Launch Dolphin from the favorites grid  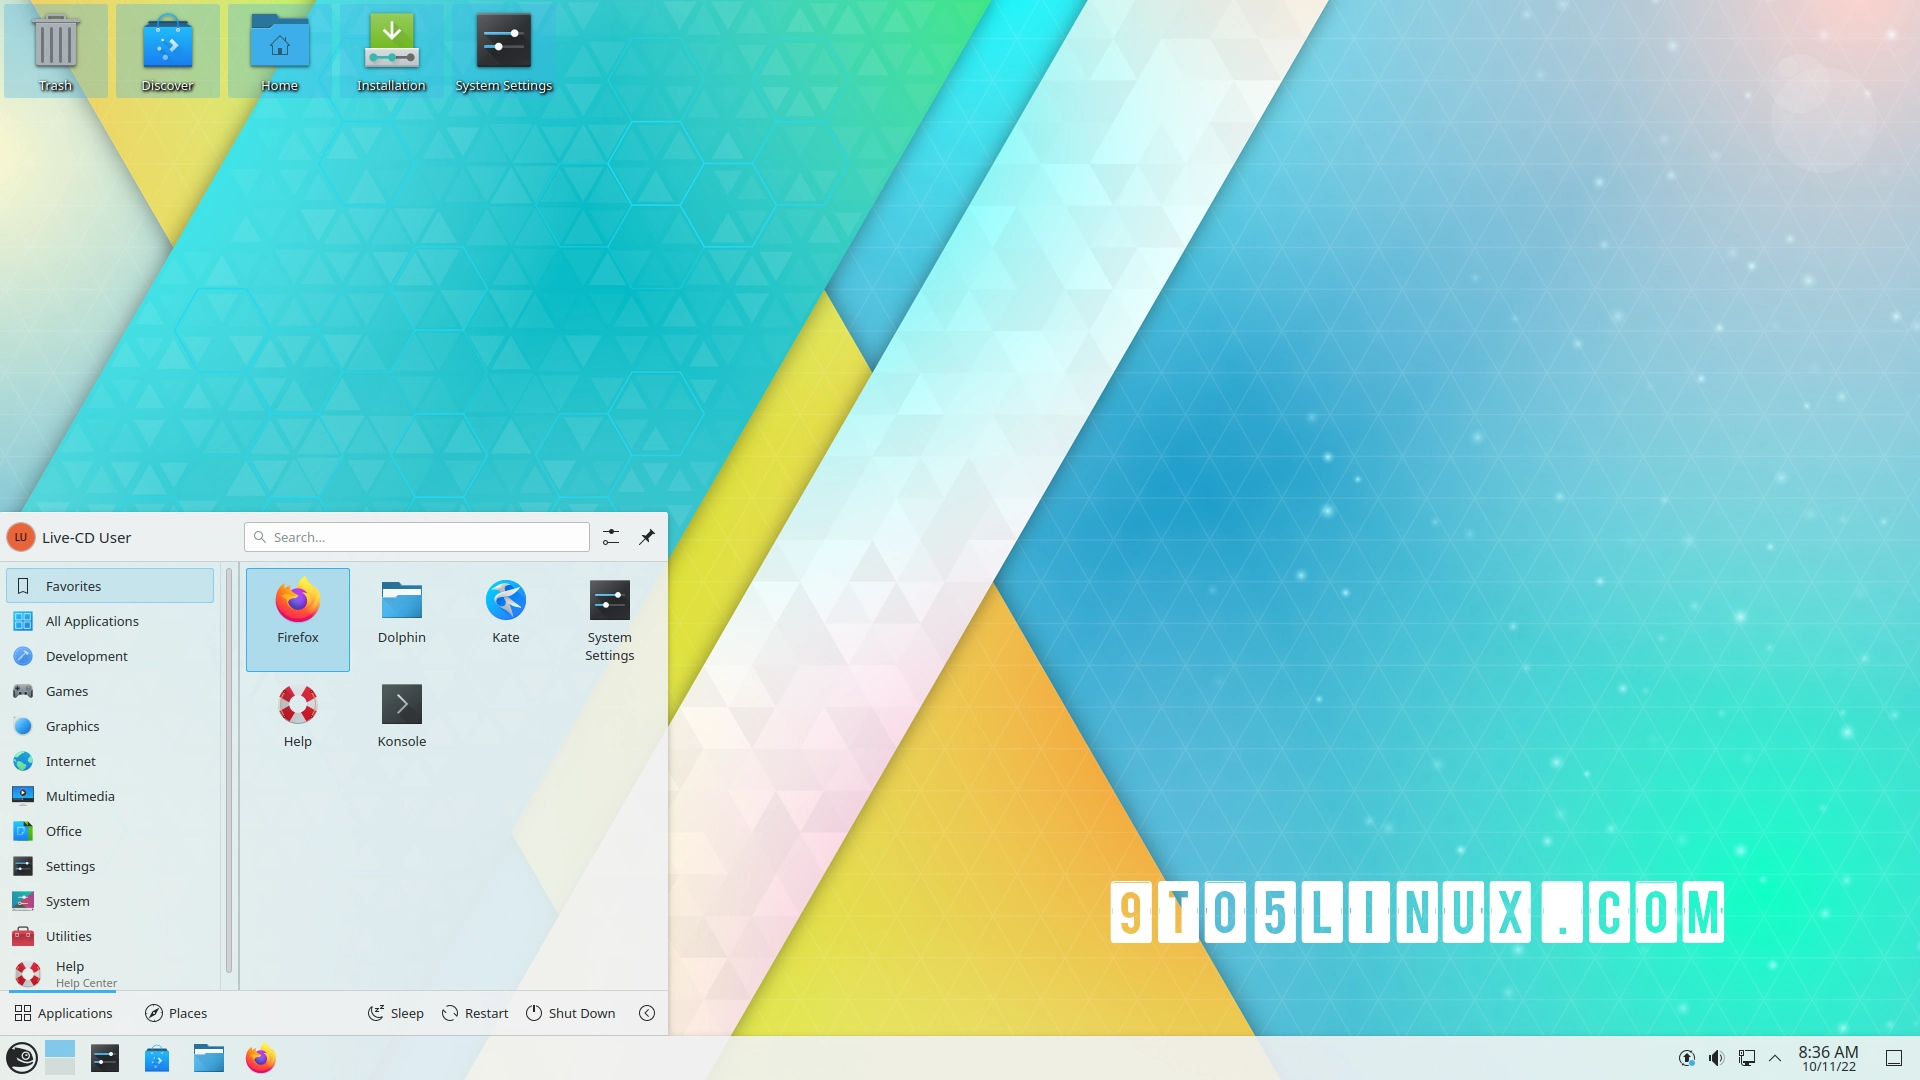pos(401,610)
